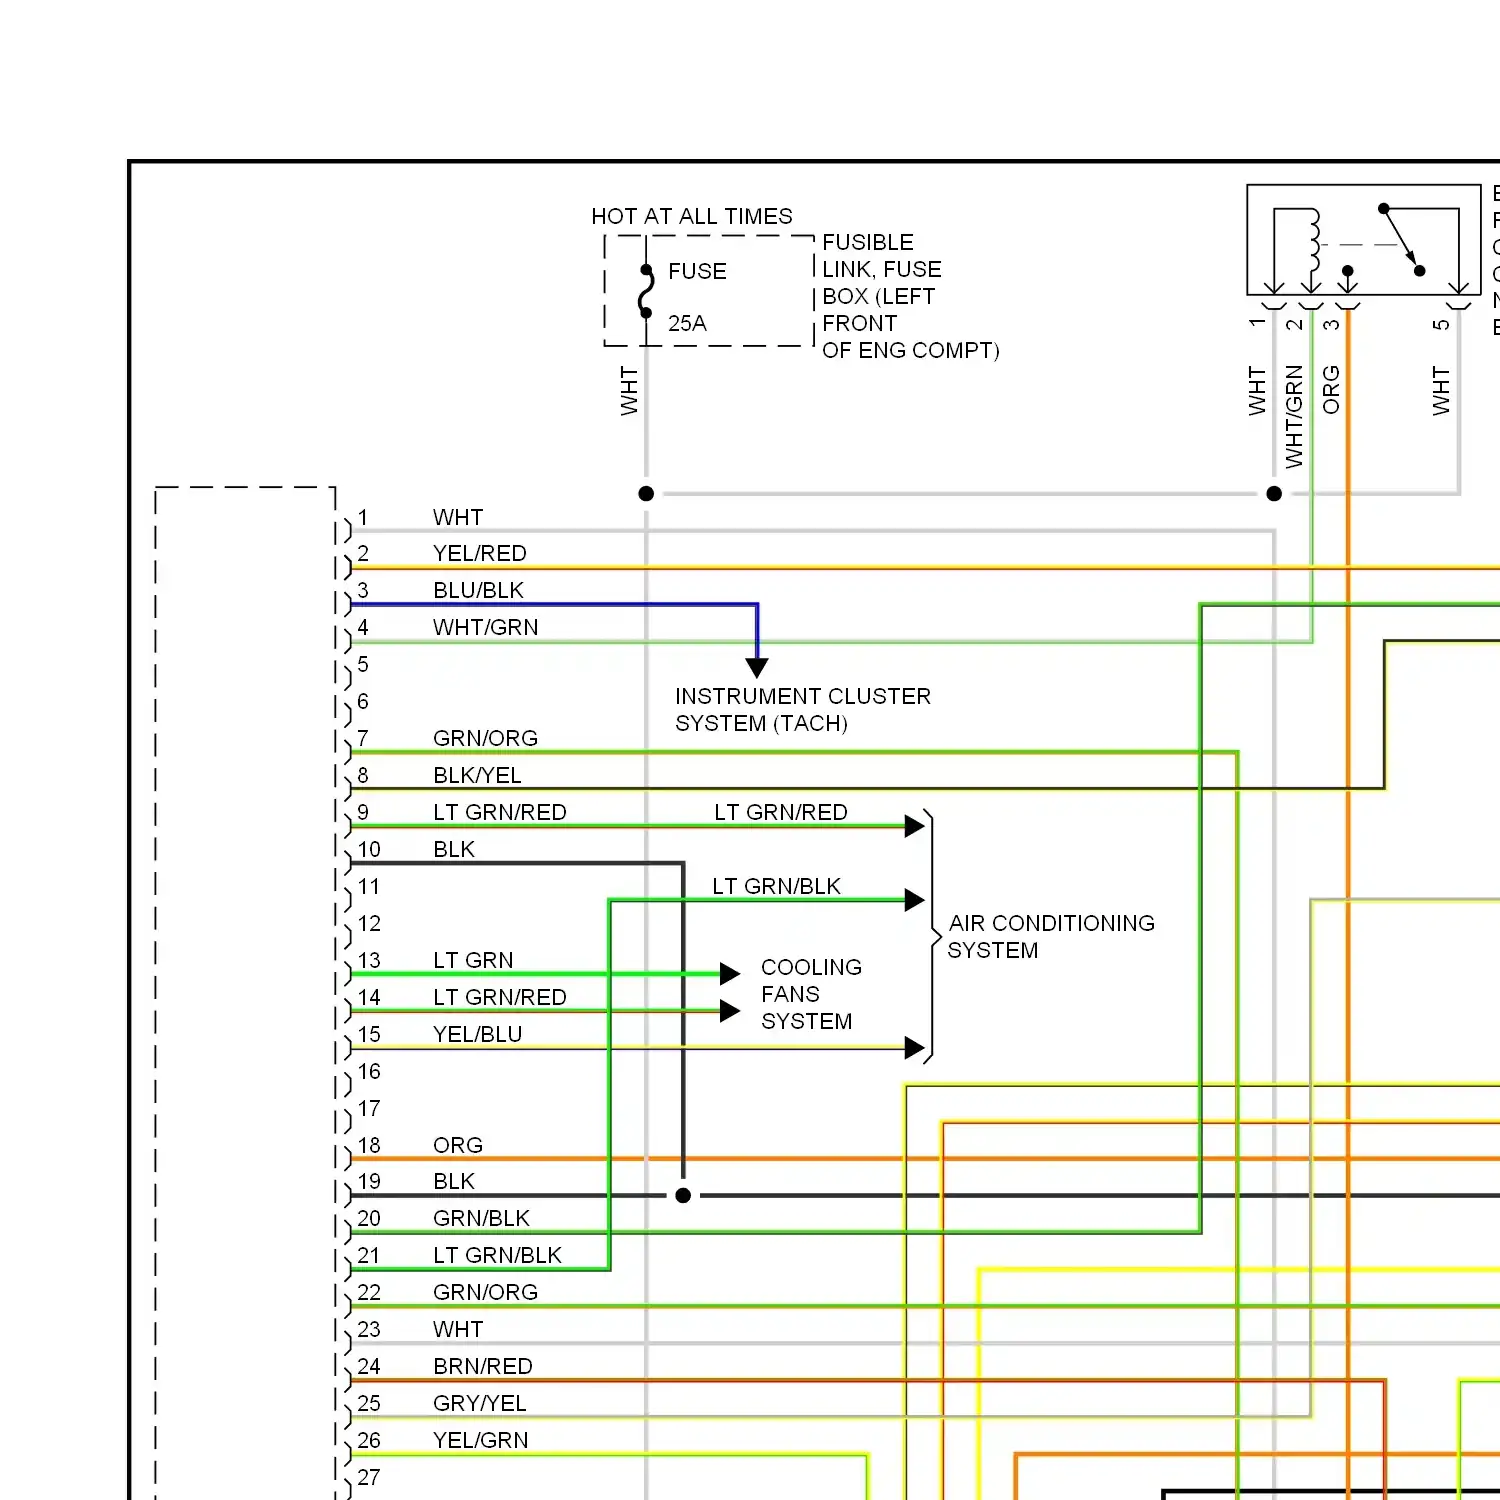Click the arrowhead pointing to Instrument Cluster System

click(757, 668)
